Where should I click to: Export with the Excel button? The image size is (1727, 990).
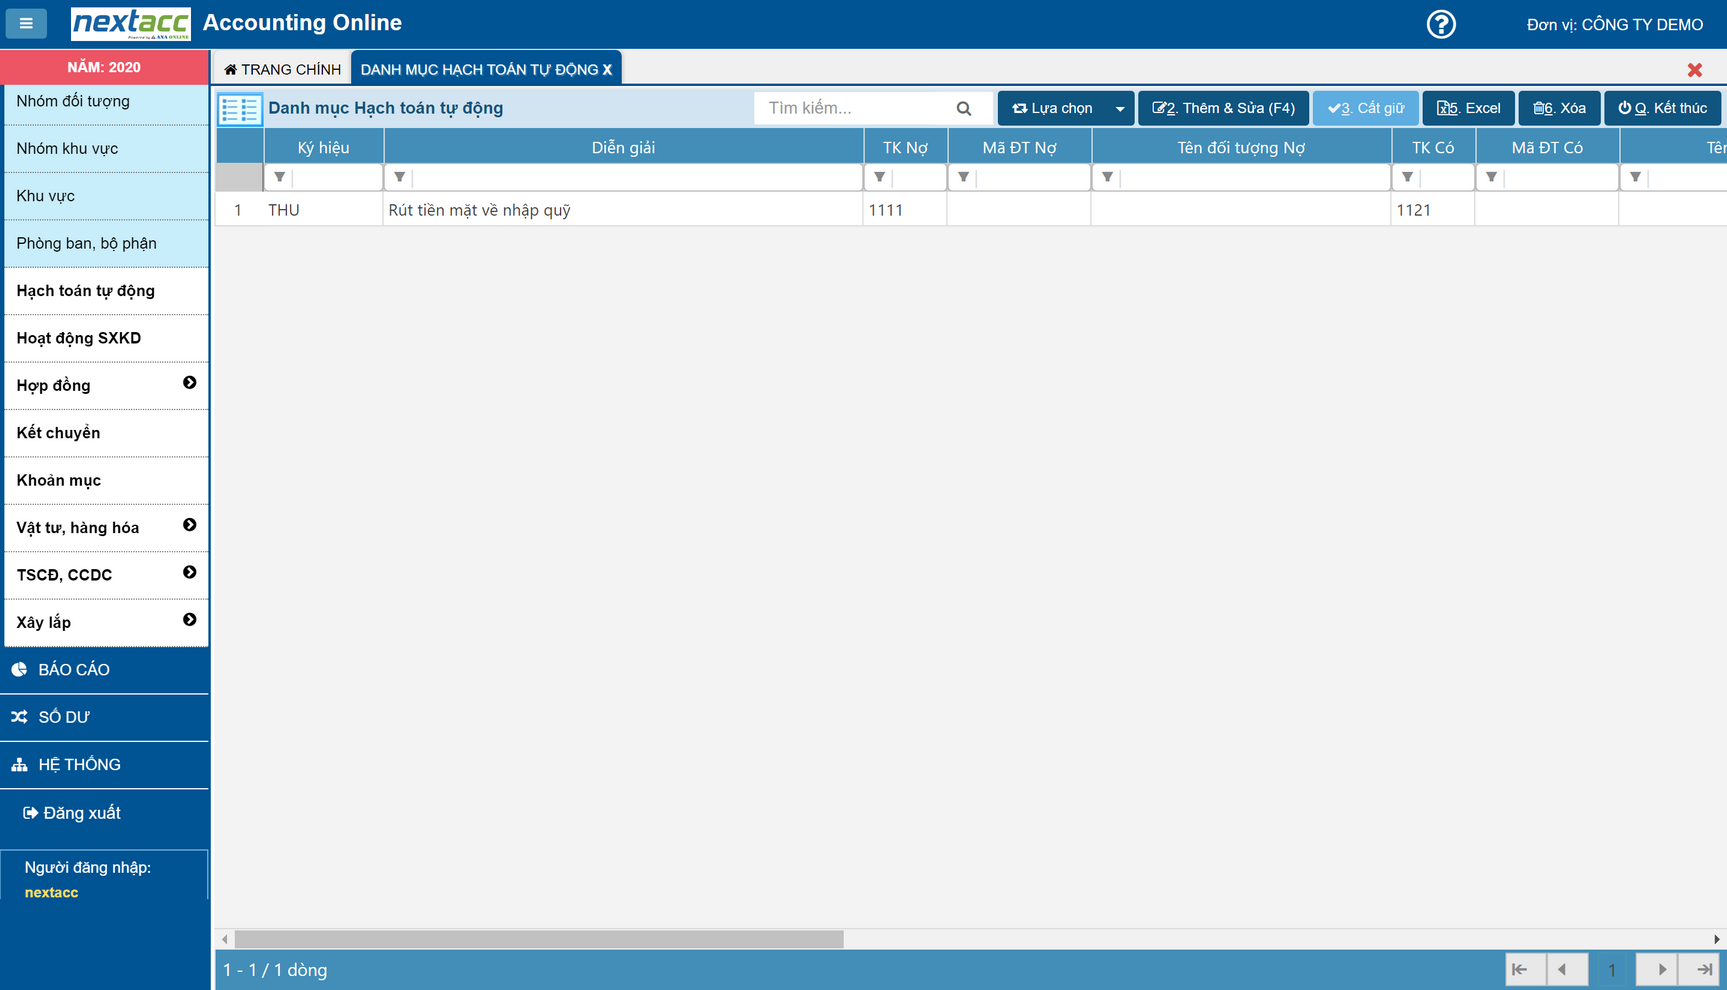(x=1468, y=108)
